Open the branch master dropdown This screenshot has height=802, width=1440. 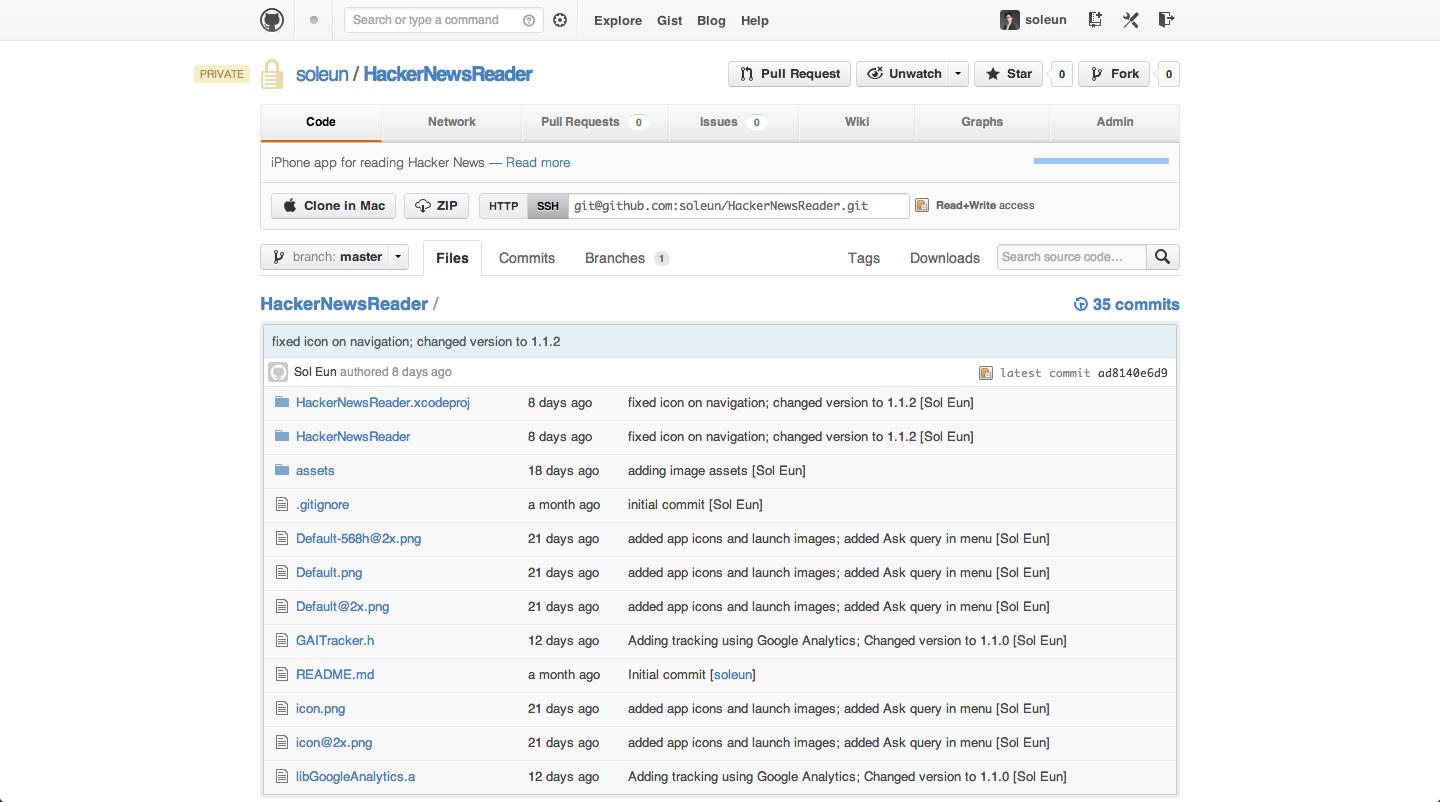334,257
